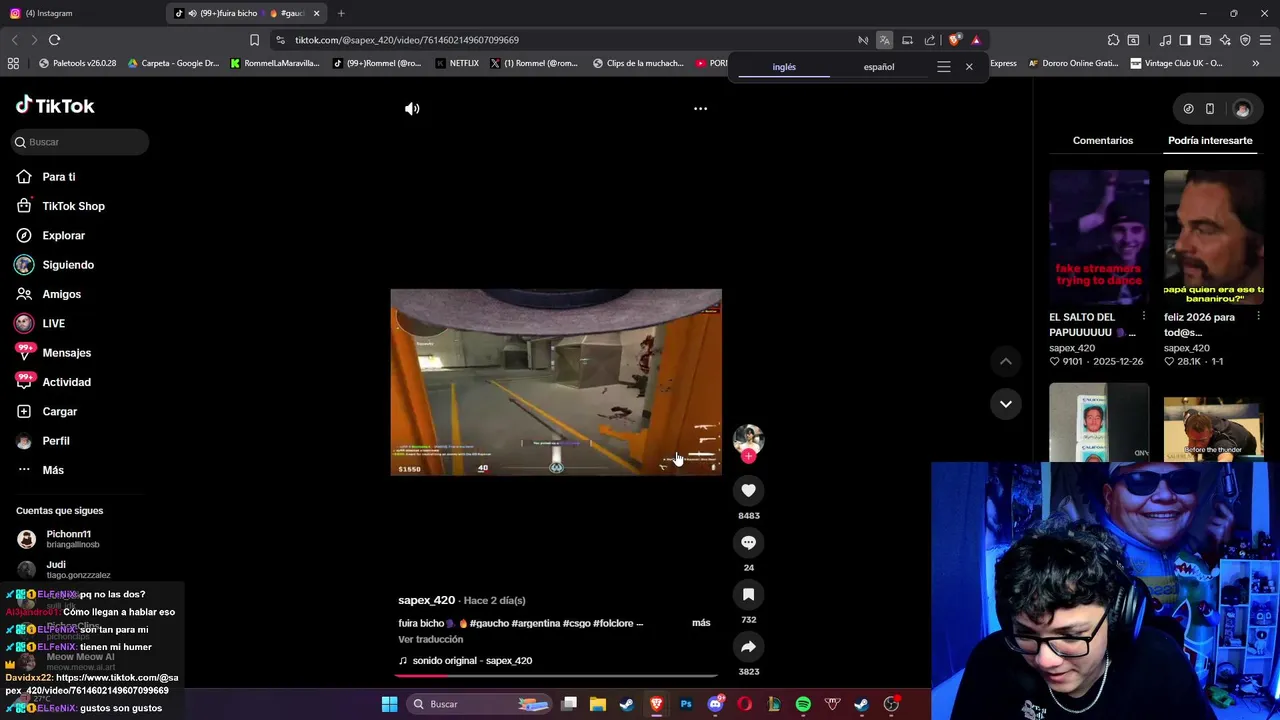This screenshot has width=1280, height=720.
Task: Switch to the Comentarios tab
Action: [1103, 140]
